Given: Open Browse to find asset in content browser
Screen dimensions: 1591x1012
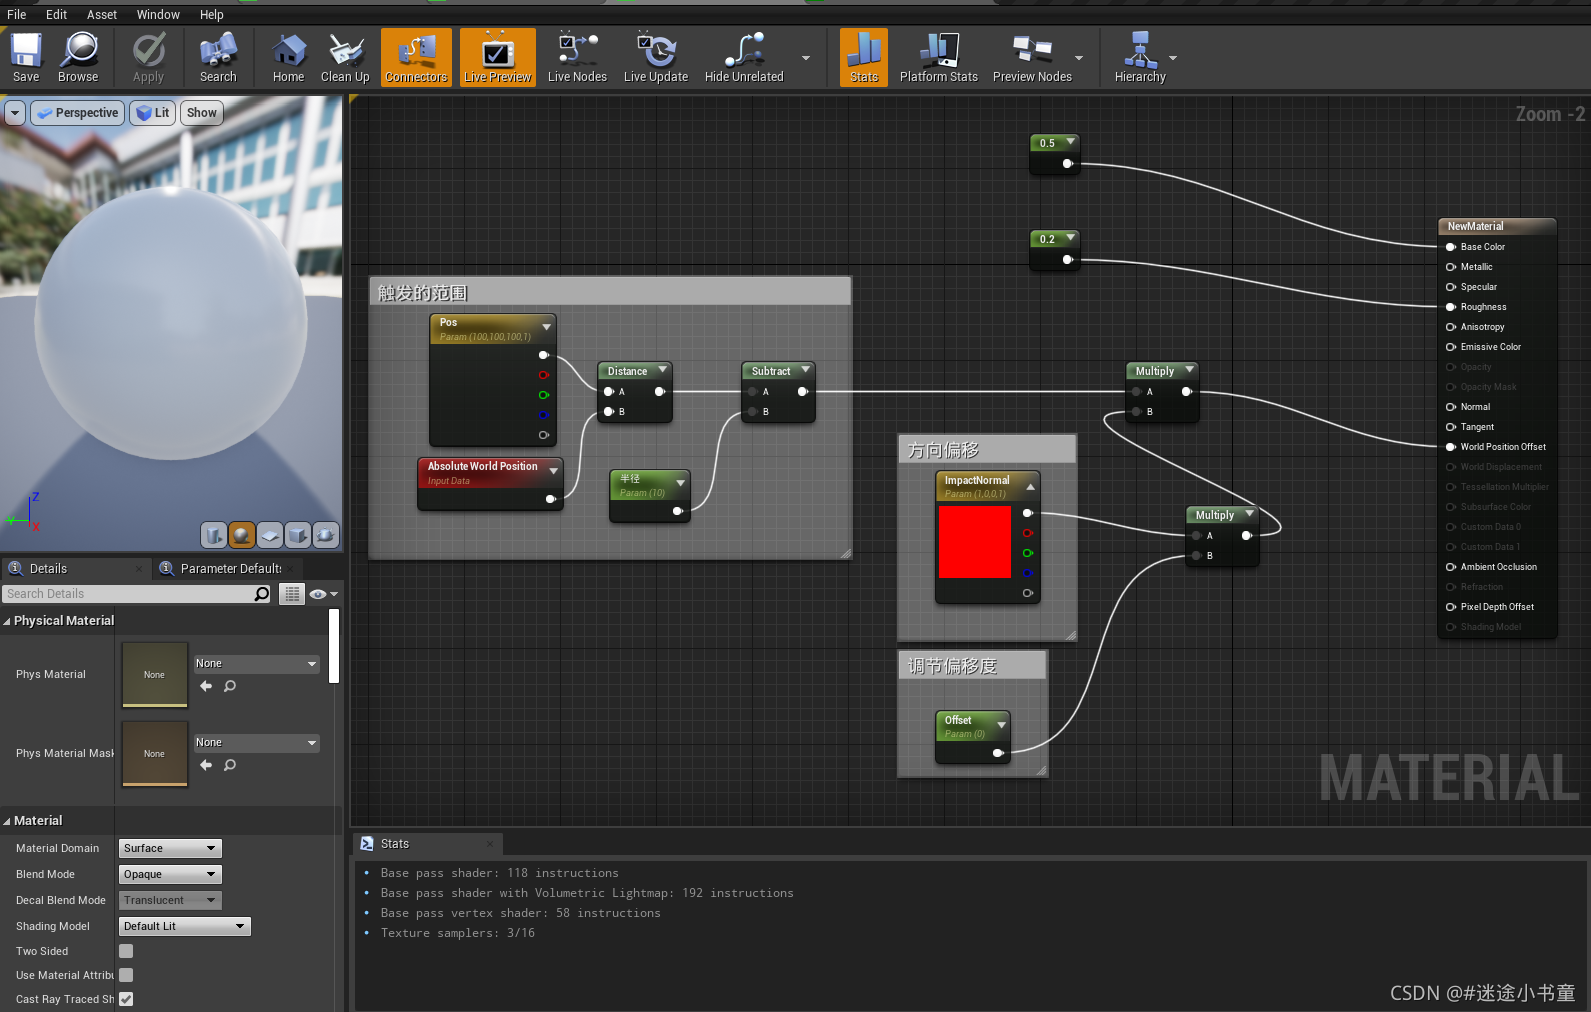Looking at the screenshot, I should [x=78, y=57].
